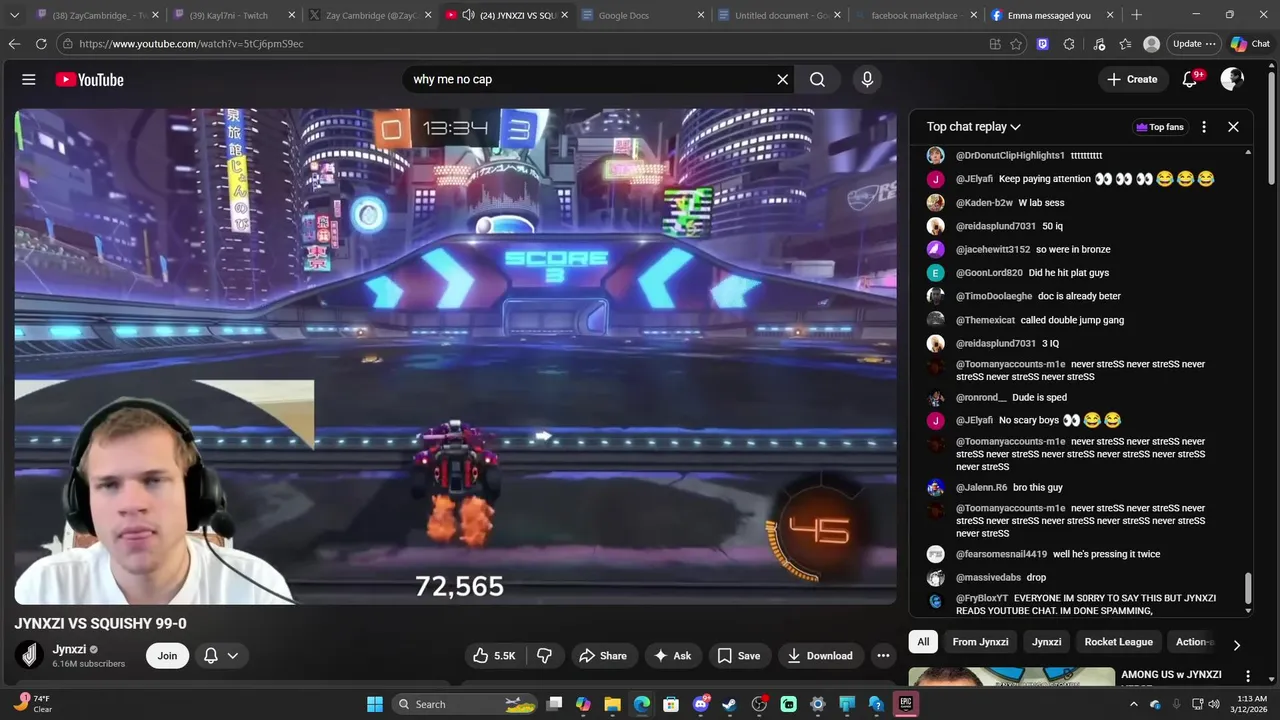Open the Update browser menu
The image size is (1280, 720).
[x=1194, y=44]
